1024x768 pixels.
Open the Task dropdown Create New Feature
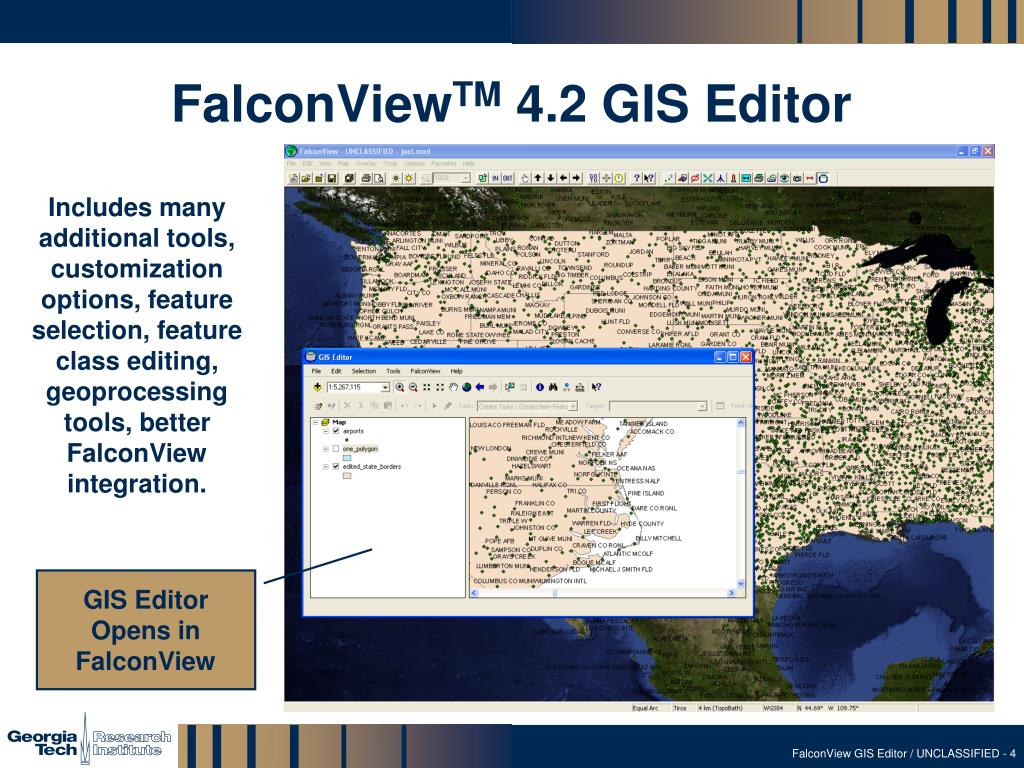pos(573,406)
